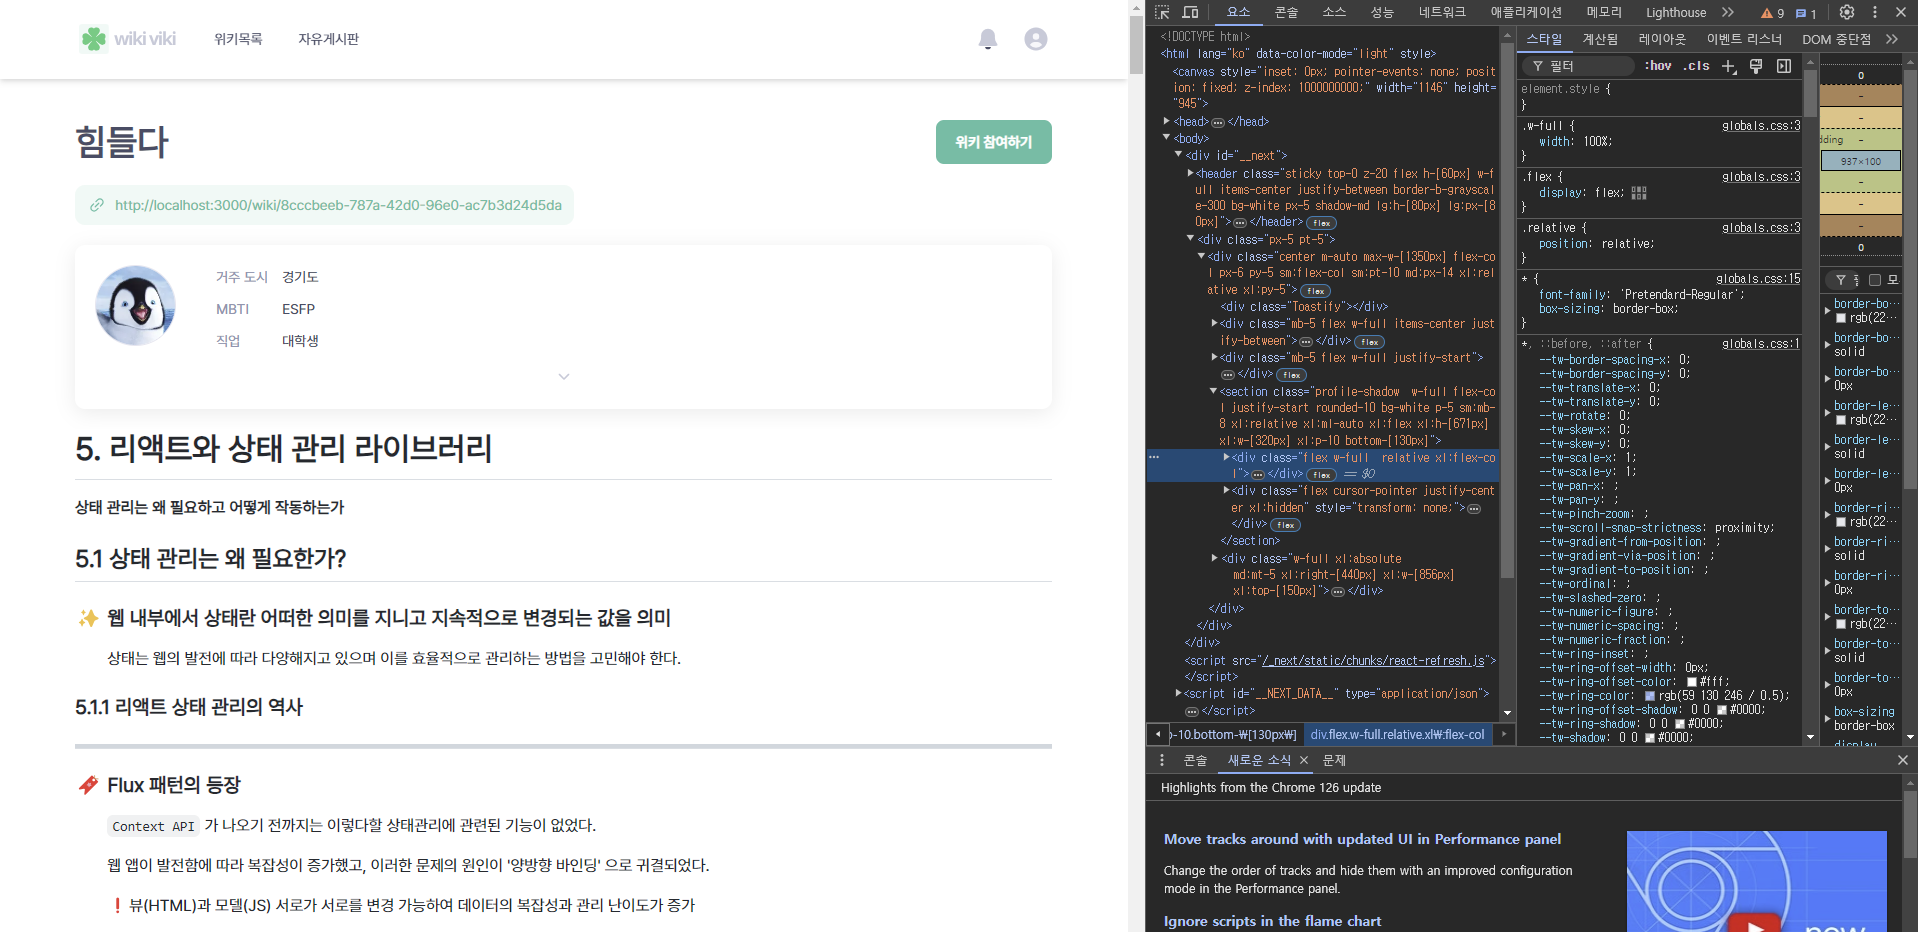Open the react-refresh.js script link
1918x932 pixels.
click(x=1374, y=660)
